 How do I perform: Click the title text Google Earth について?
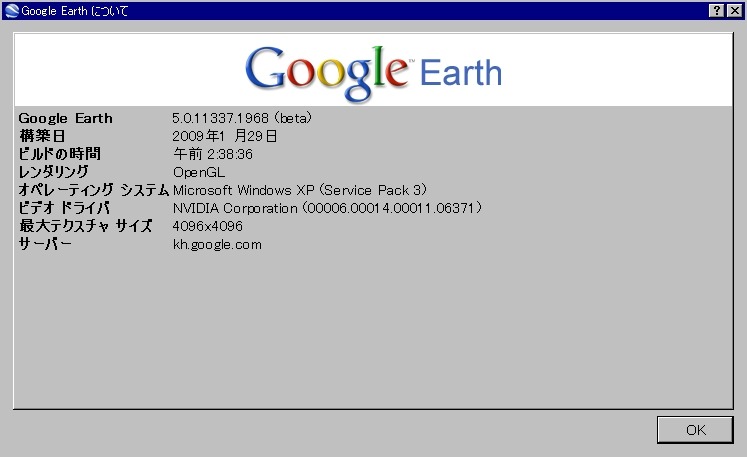pos(75,10)
